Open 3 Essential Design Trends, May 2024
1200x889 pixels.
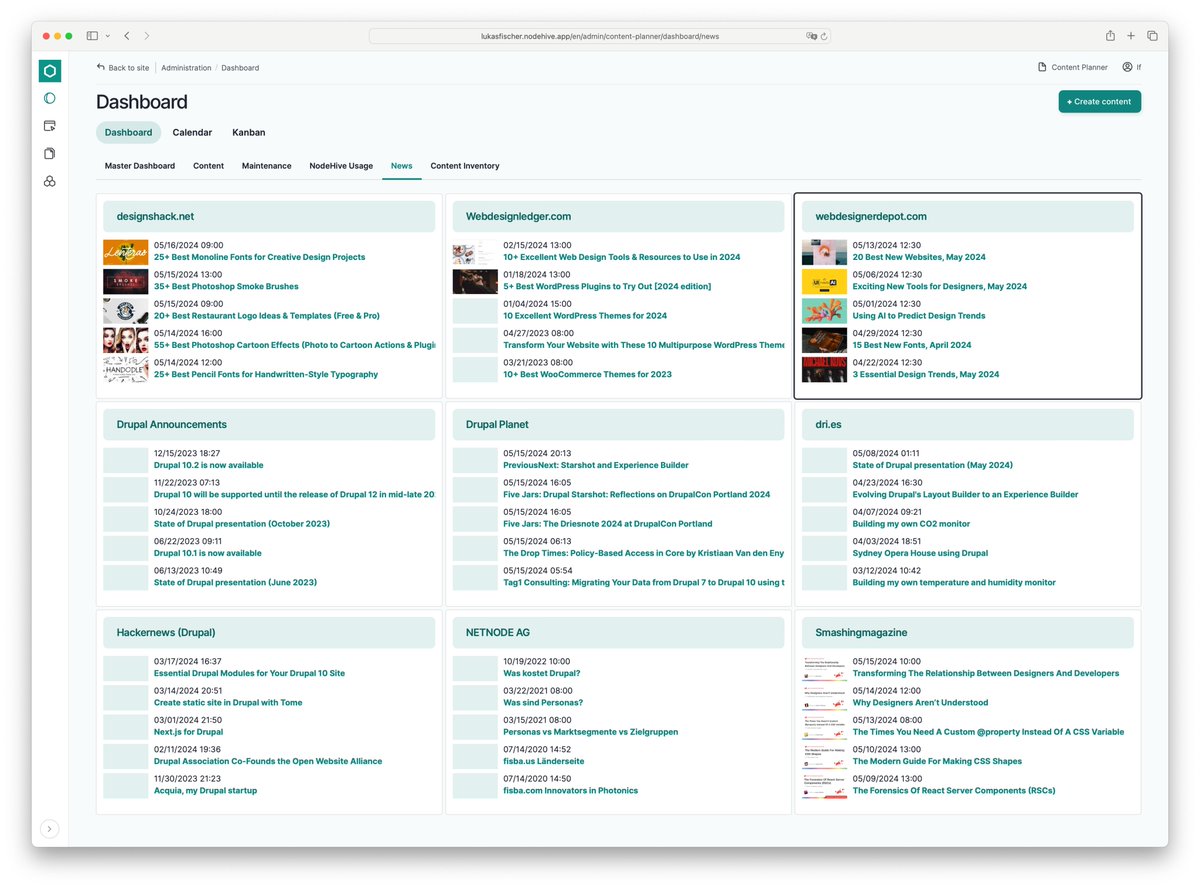[926, 374]
